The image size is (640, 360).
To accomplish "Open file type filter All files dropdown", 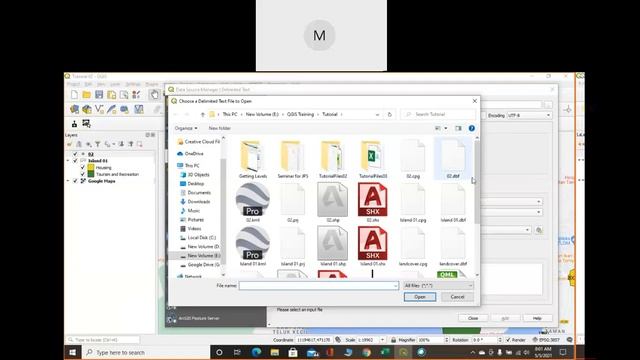I will point(438,286).
